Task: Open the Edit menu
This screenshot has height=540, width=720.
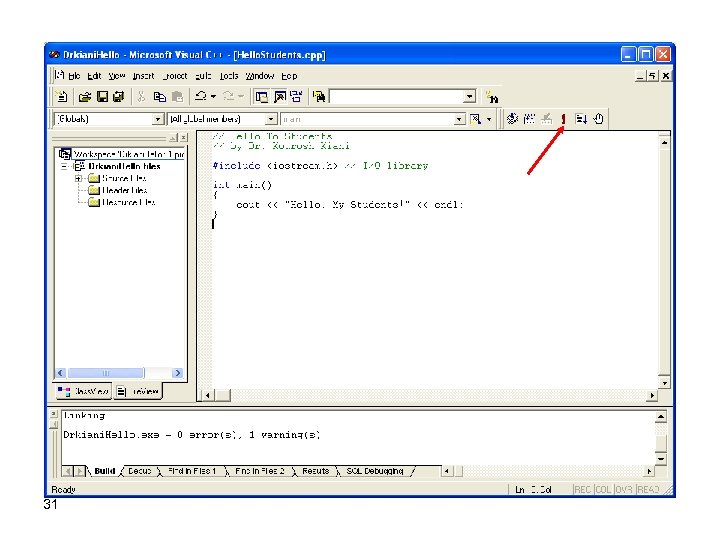Action: click(x=94, y=76)
